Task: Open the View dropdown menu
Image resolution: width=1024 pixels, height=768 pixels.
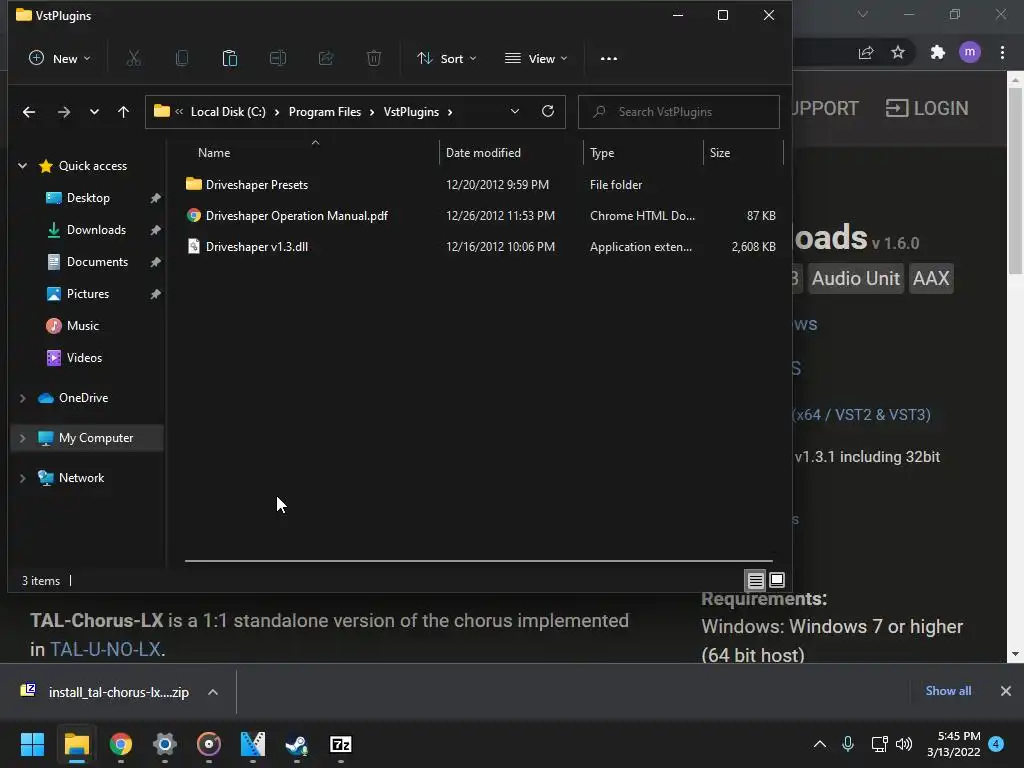Action: [536, 59]
